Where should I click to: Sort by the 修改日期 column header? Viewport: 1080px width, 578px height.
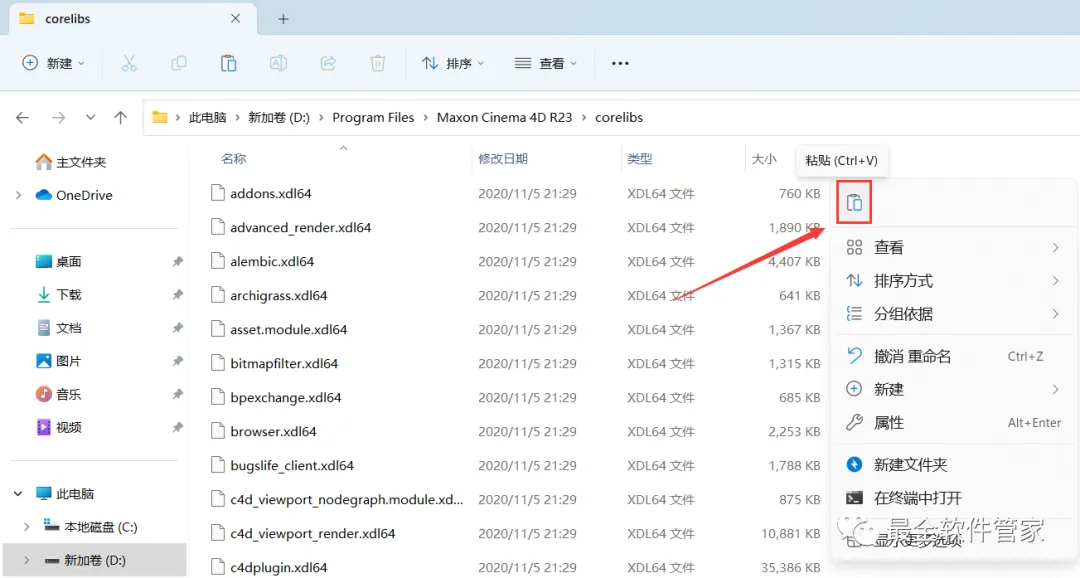click(x=503, y=159)
